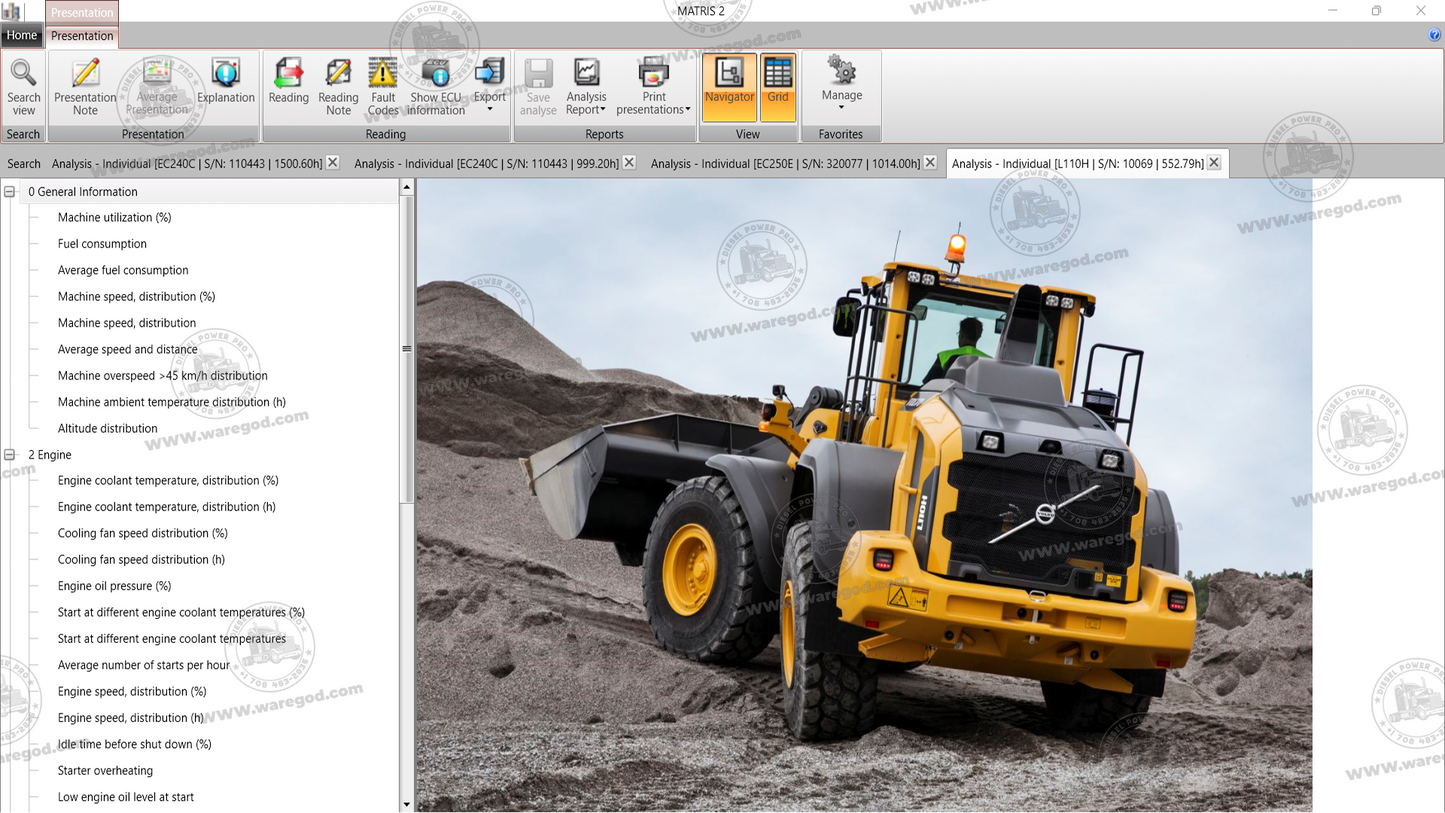
Task: Select Fuel consumption in the tree
Action: (102, 244)
